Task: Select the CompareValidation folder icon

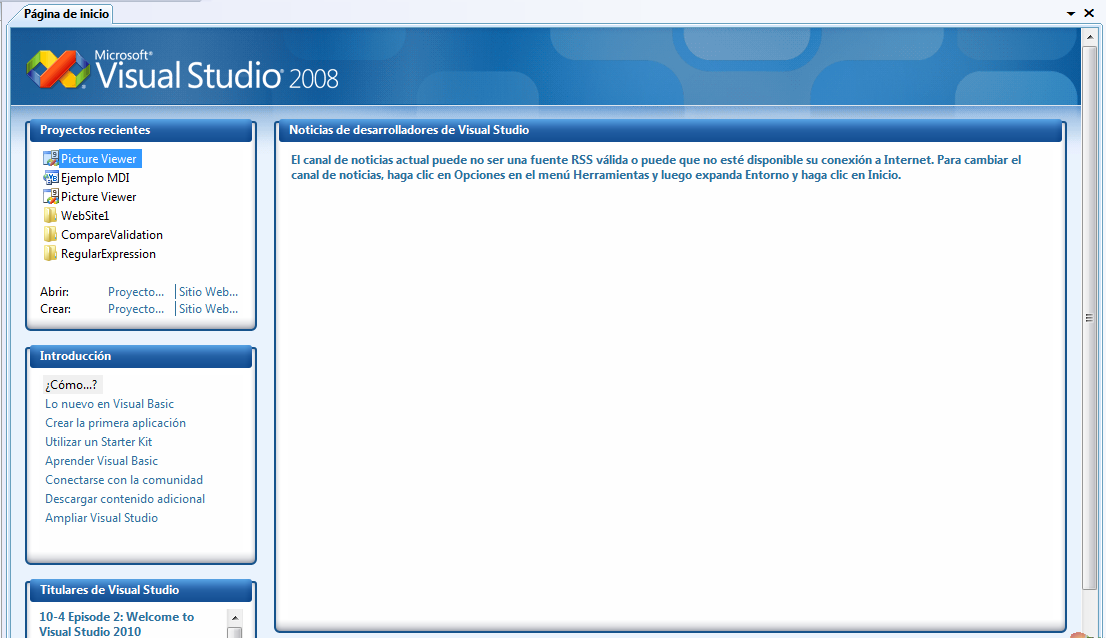Action: 48,234
